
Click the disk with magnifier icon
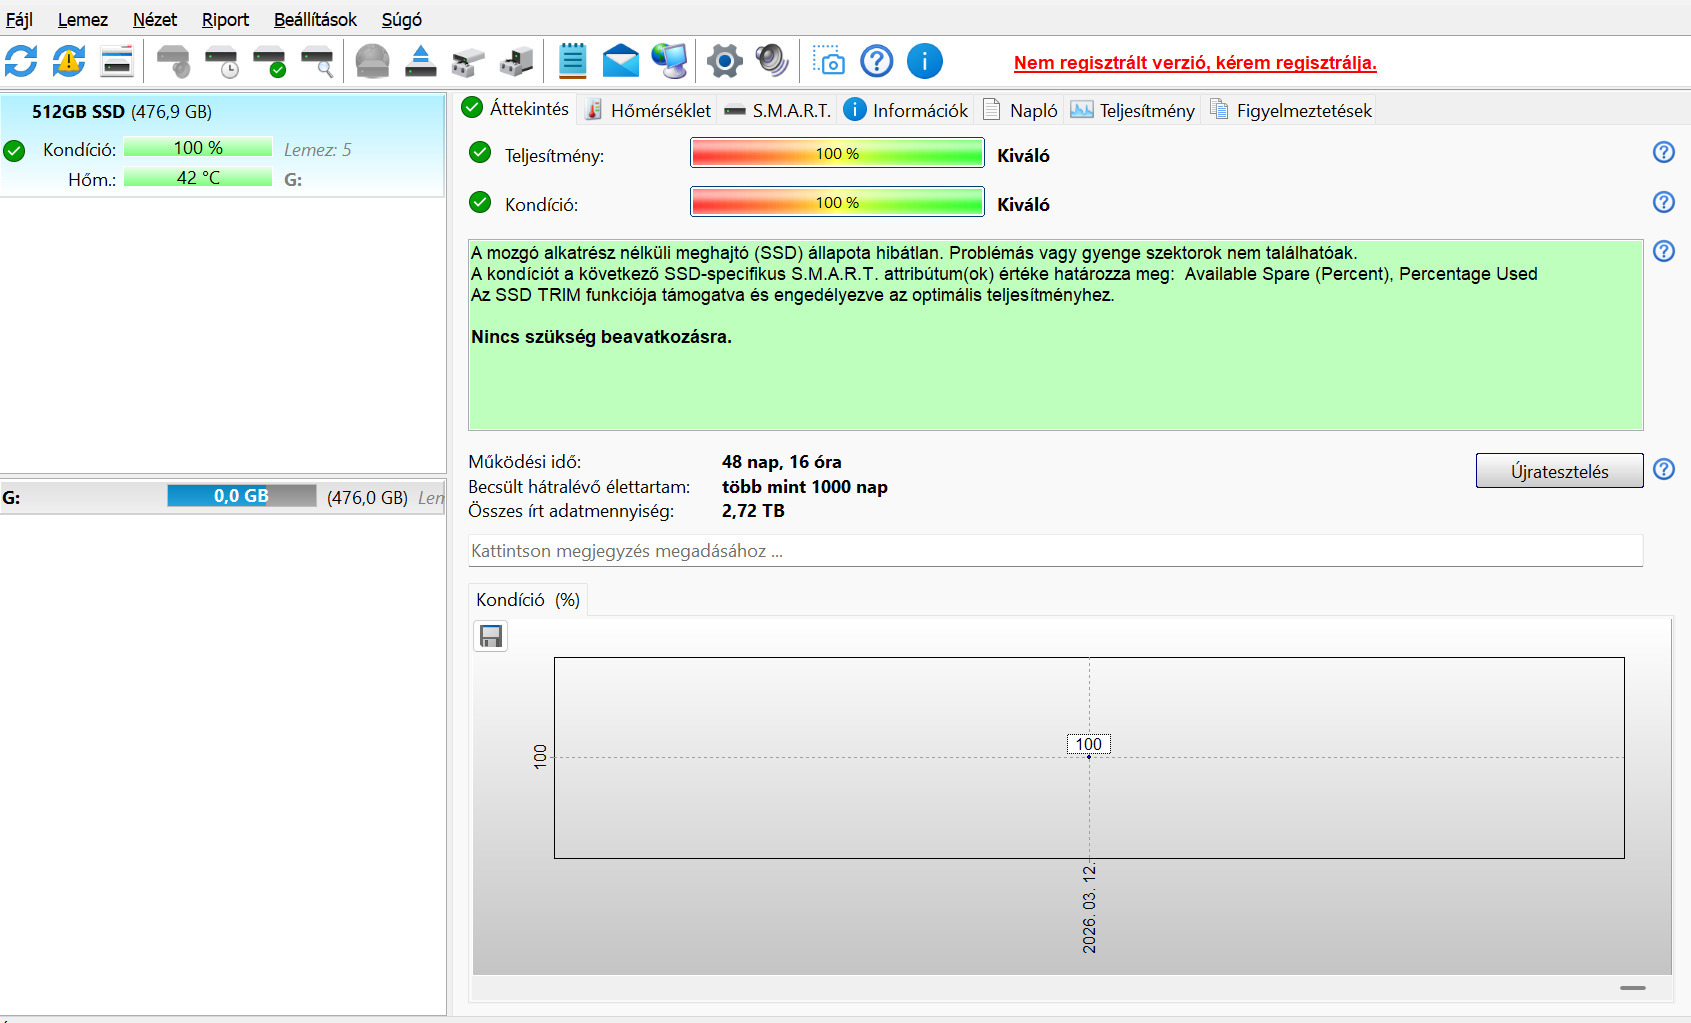click(x=318, y=61)
